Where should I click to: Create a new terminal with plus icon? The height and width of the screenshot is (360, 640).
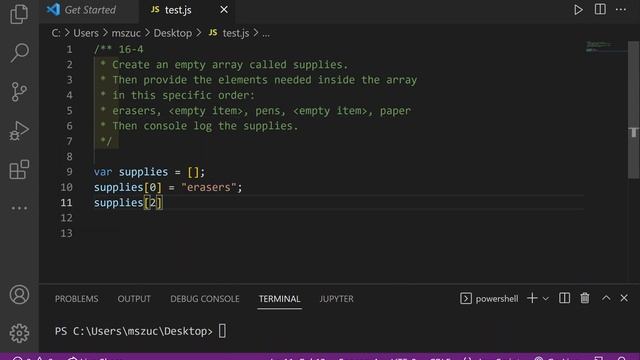[x=532, y=298]
